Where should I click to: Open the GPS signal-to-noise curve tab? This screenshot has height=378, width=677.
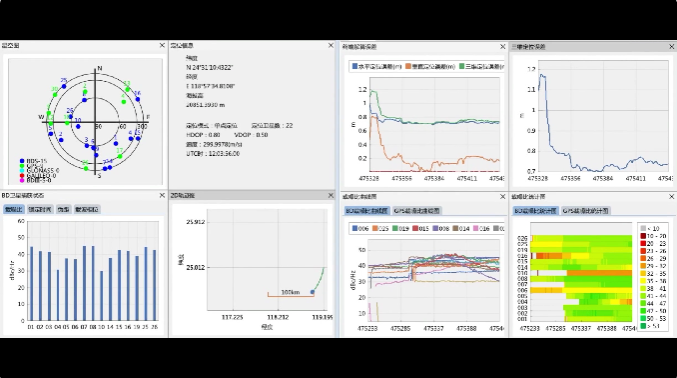(x=417, y=211)
